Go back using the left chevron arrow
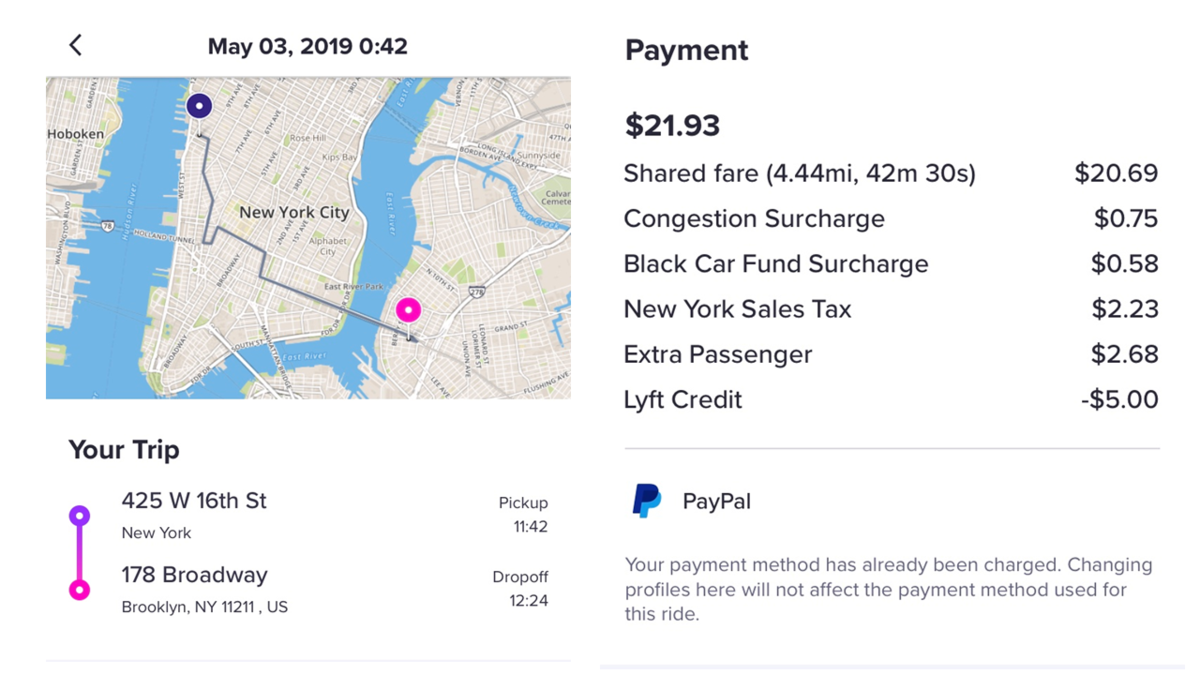Image resolution: width=1200 pixels, height=675 pixels. 75,45
